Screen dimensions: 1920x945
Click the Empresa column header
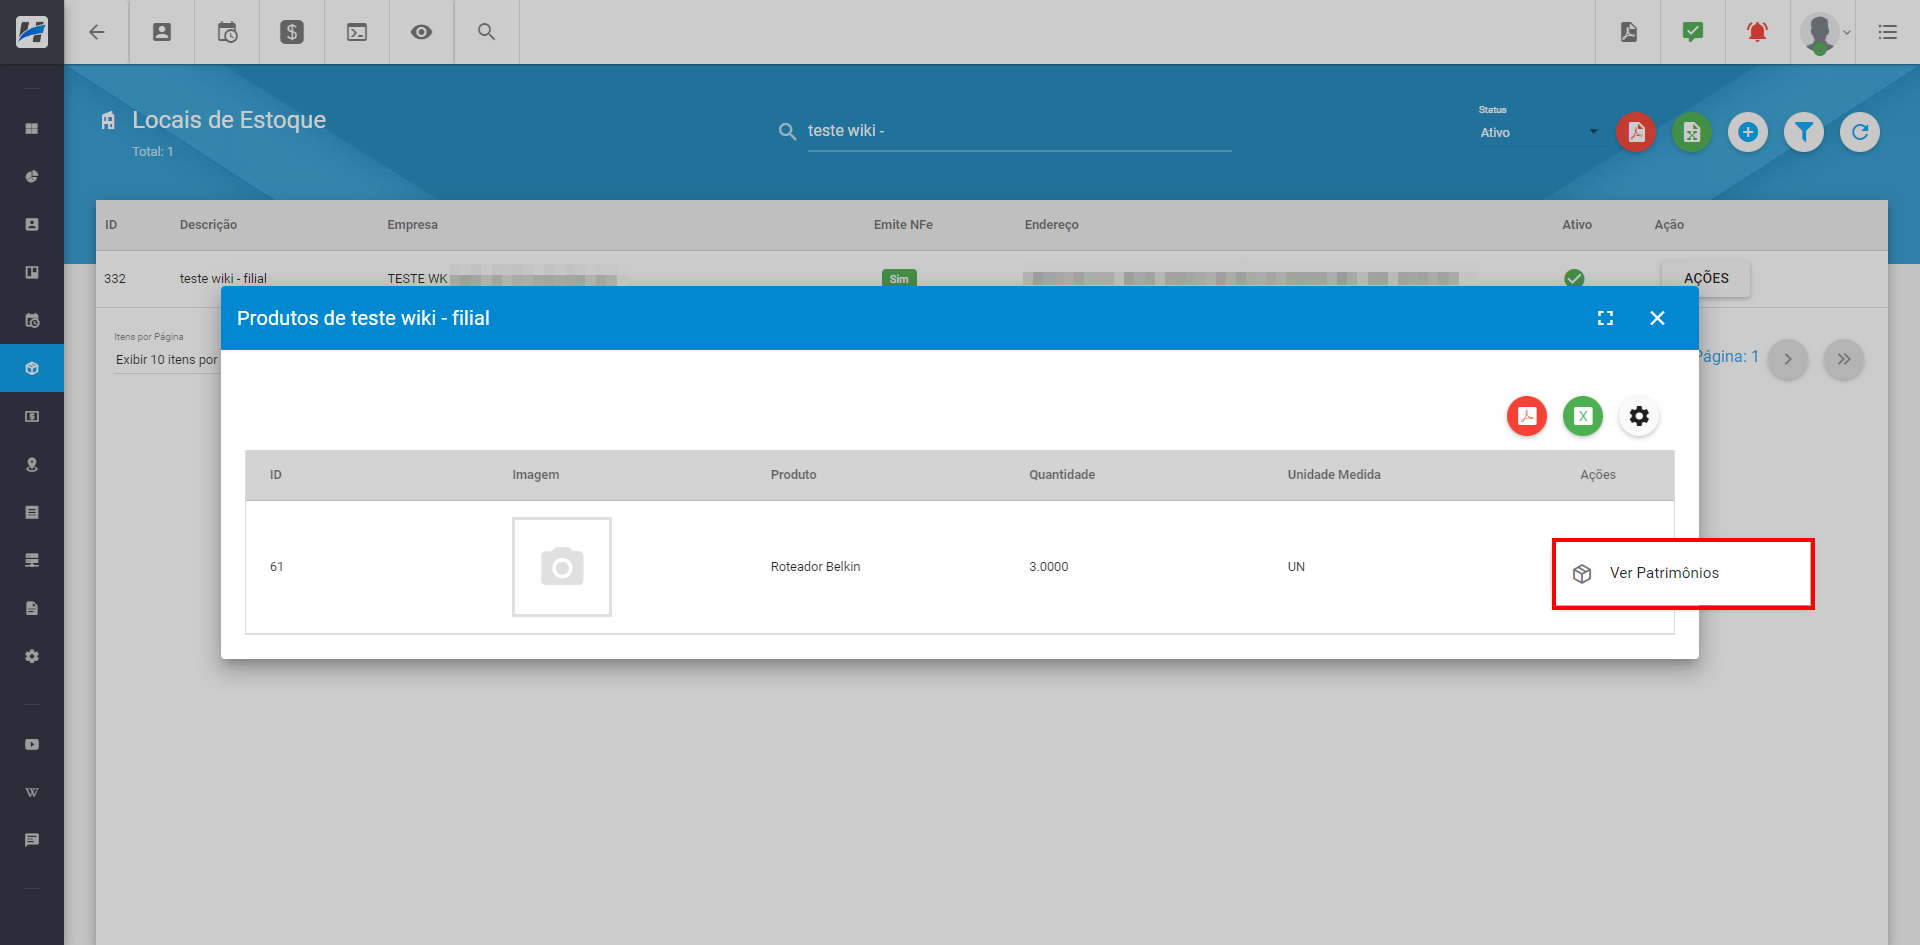pyautogui.click(x=413, y=225)
